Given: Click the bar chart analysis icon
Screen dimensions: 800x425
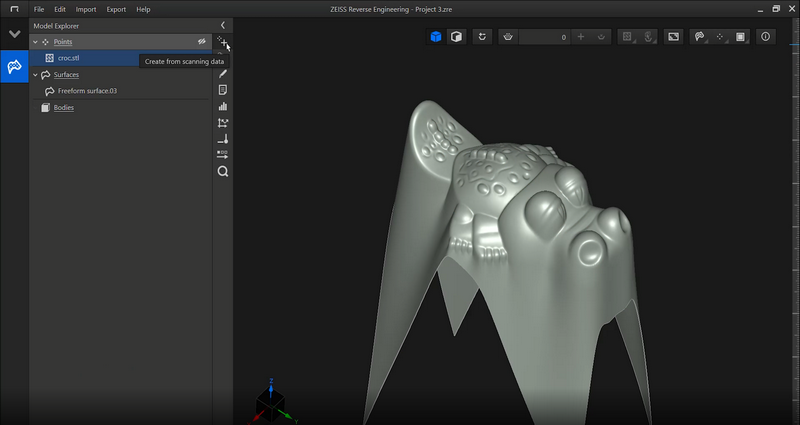Looking at the screenshot, I should coord(223,106).
